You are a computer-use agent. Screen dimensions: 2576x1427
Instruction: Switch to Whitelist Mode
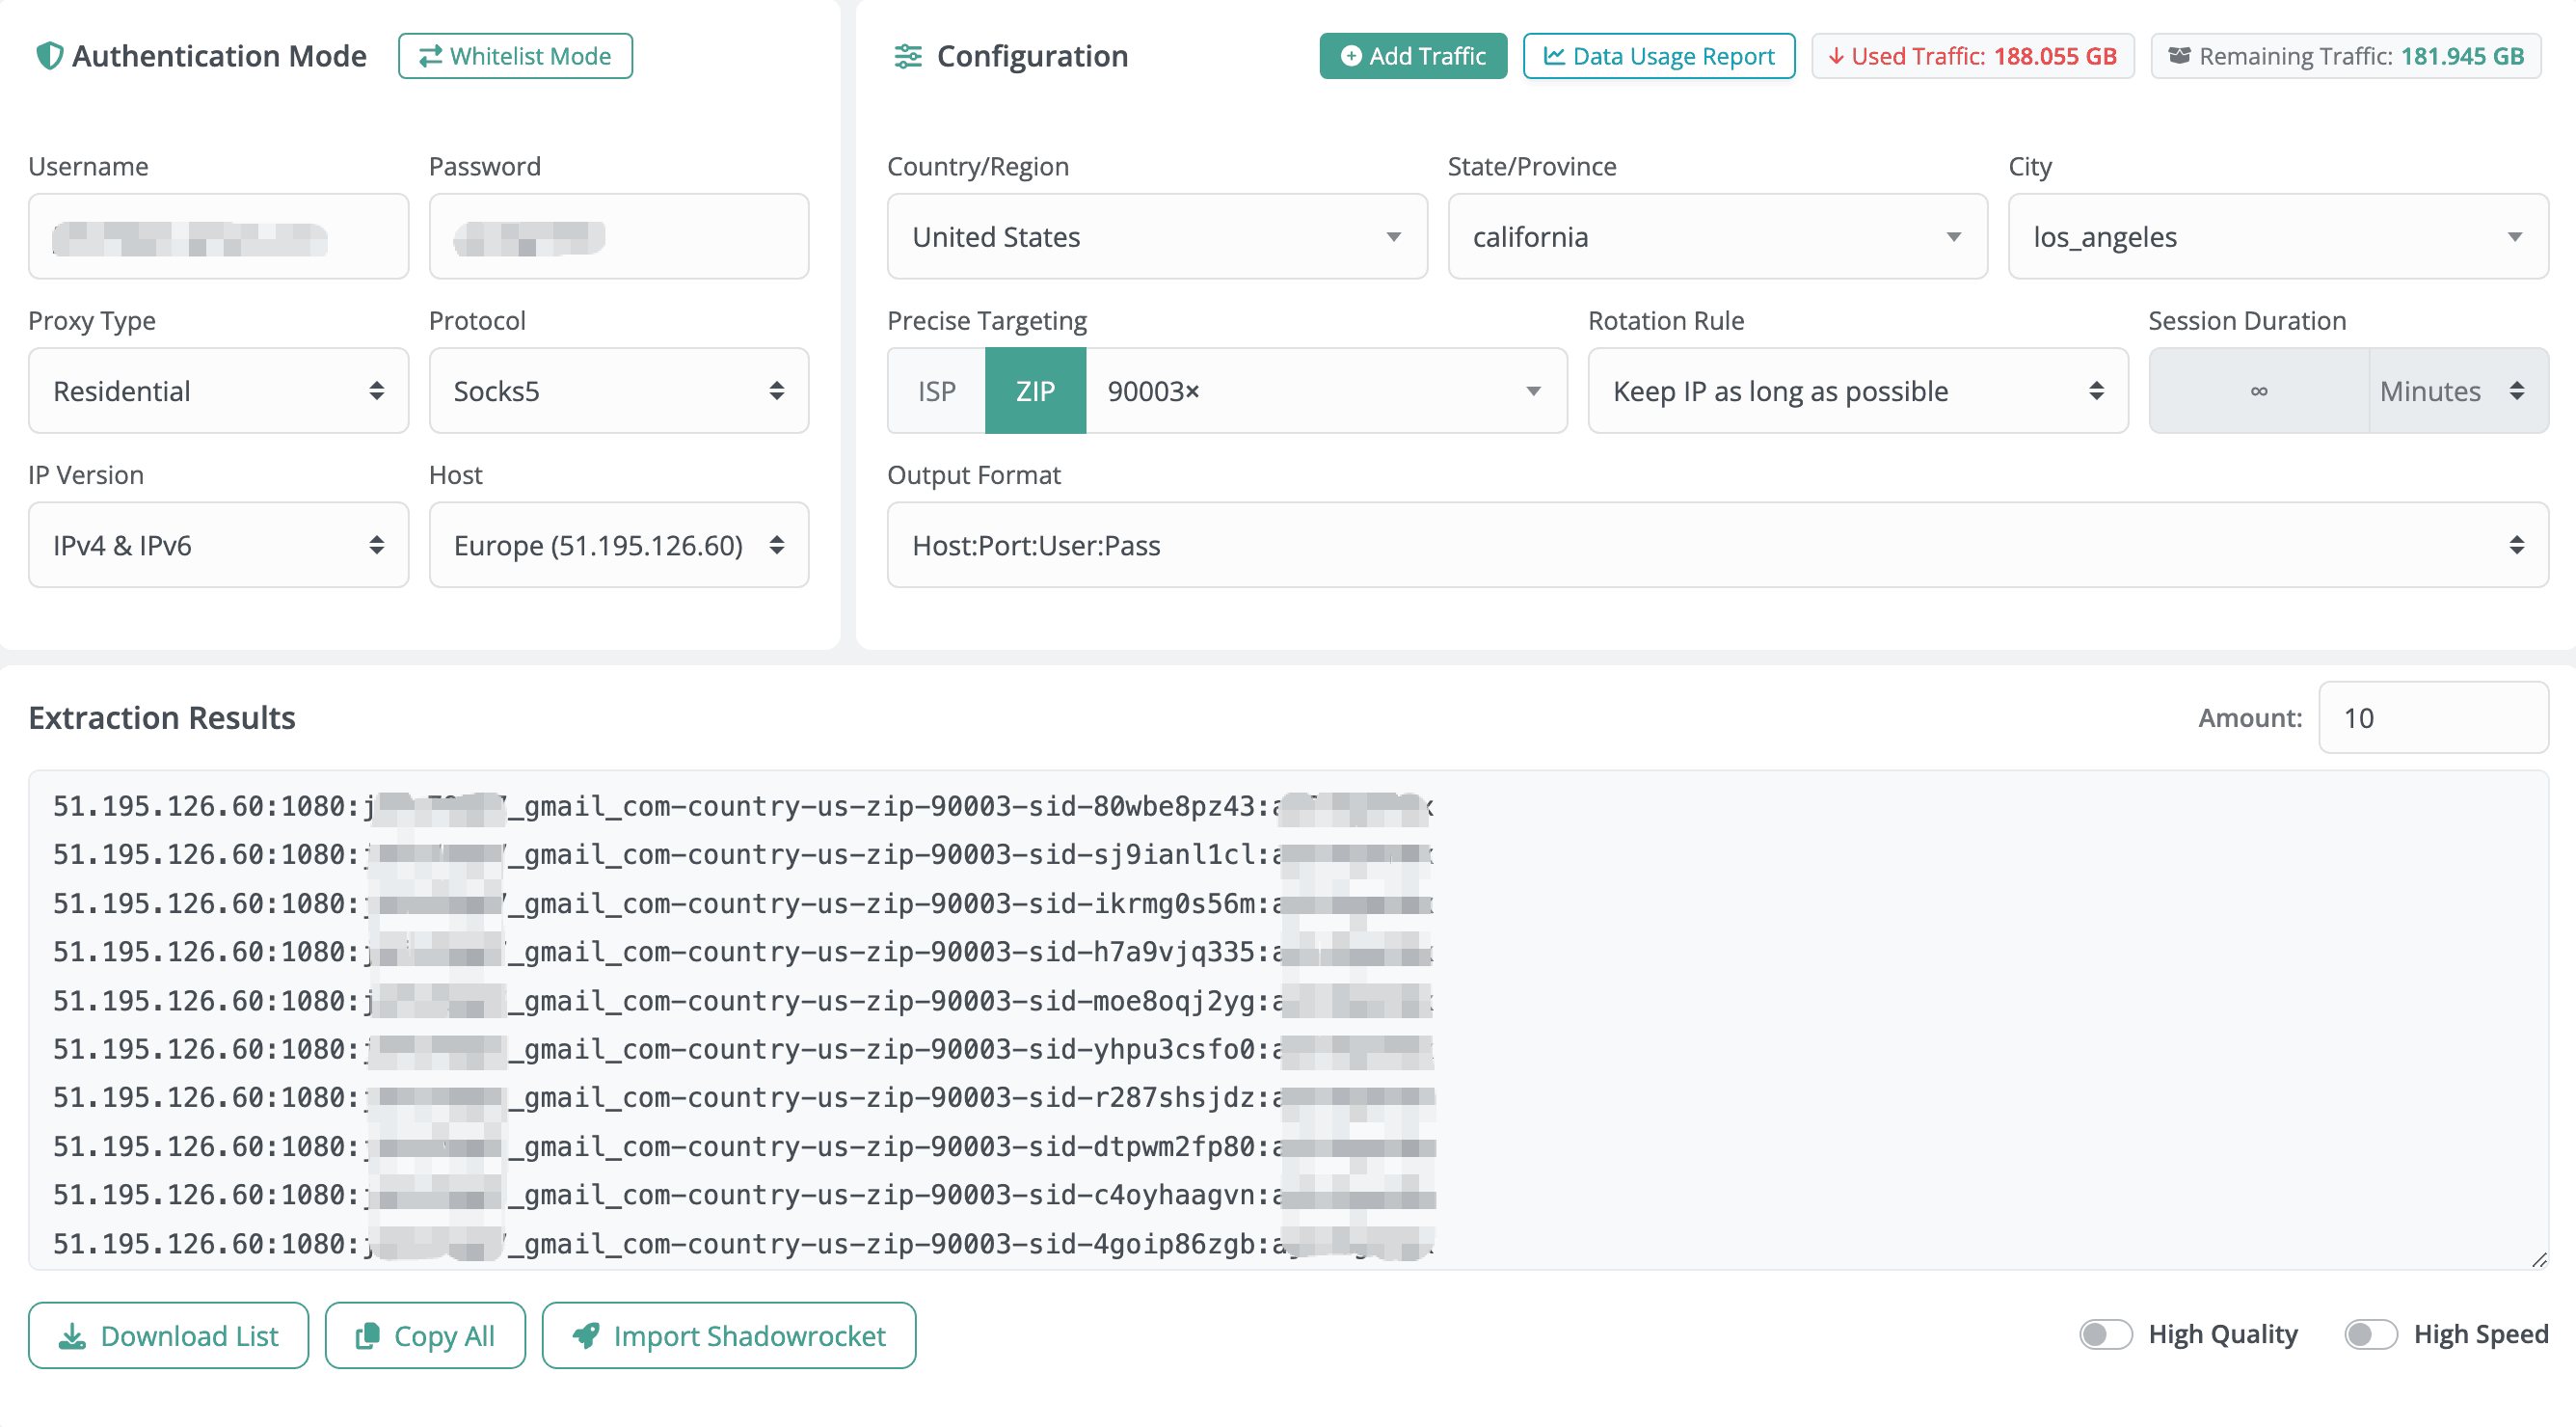point(515,56)
